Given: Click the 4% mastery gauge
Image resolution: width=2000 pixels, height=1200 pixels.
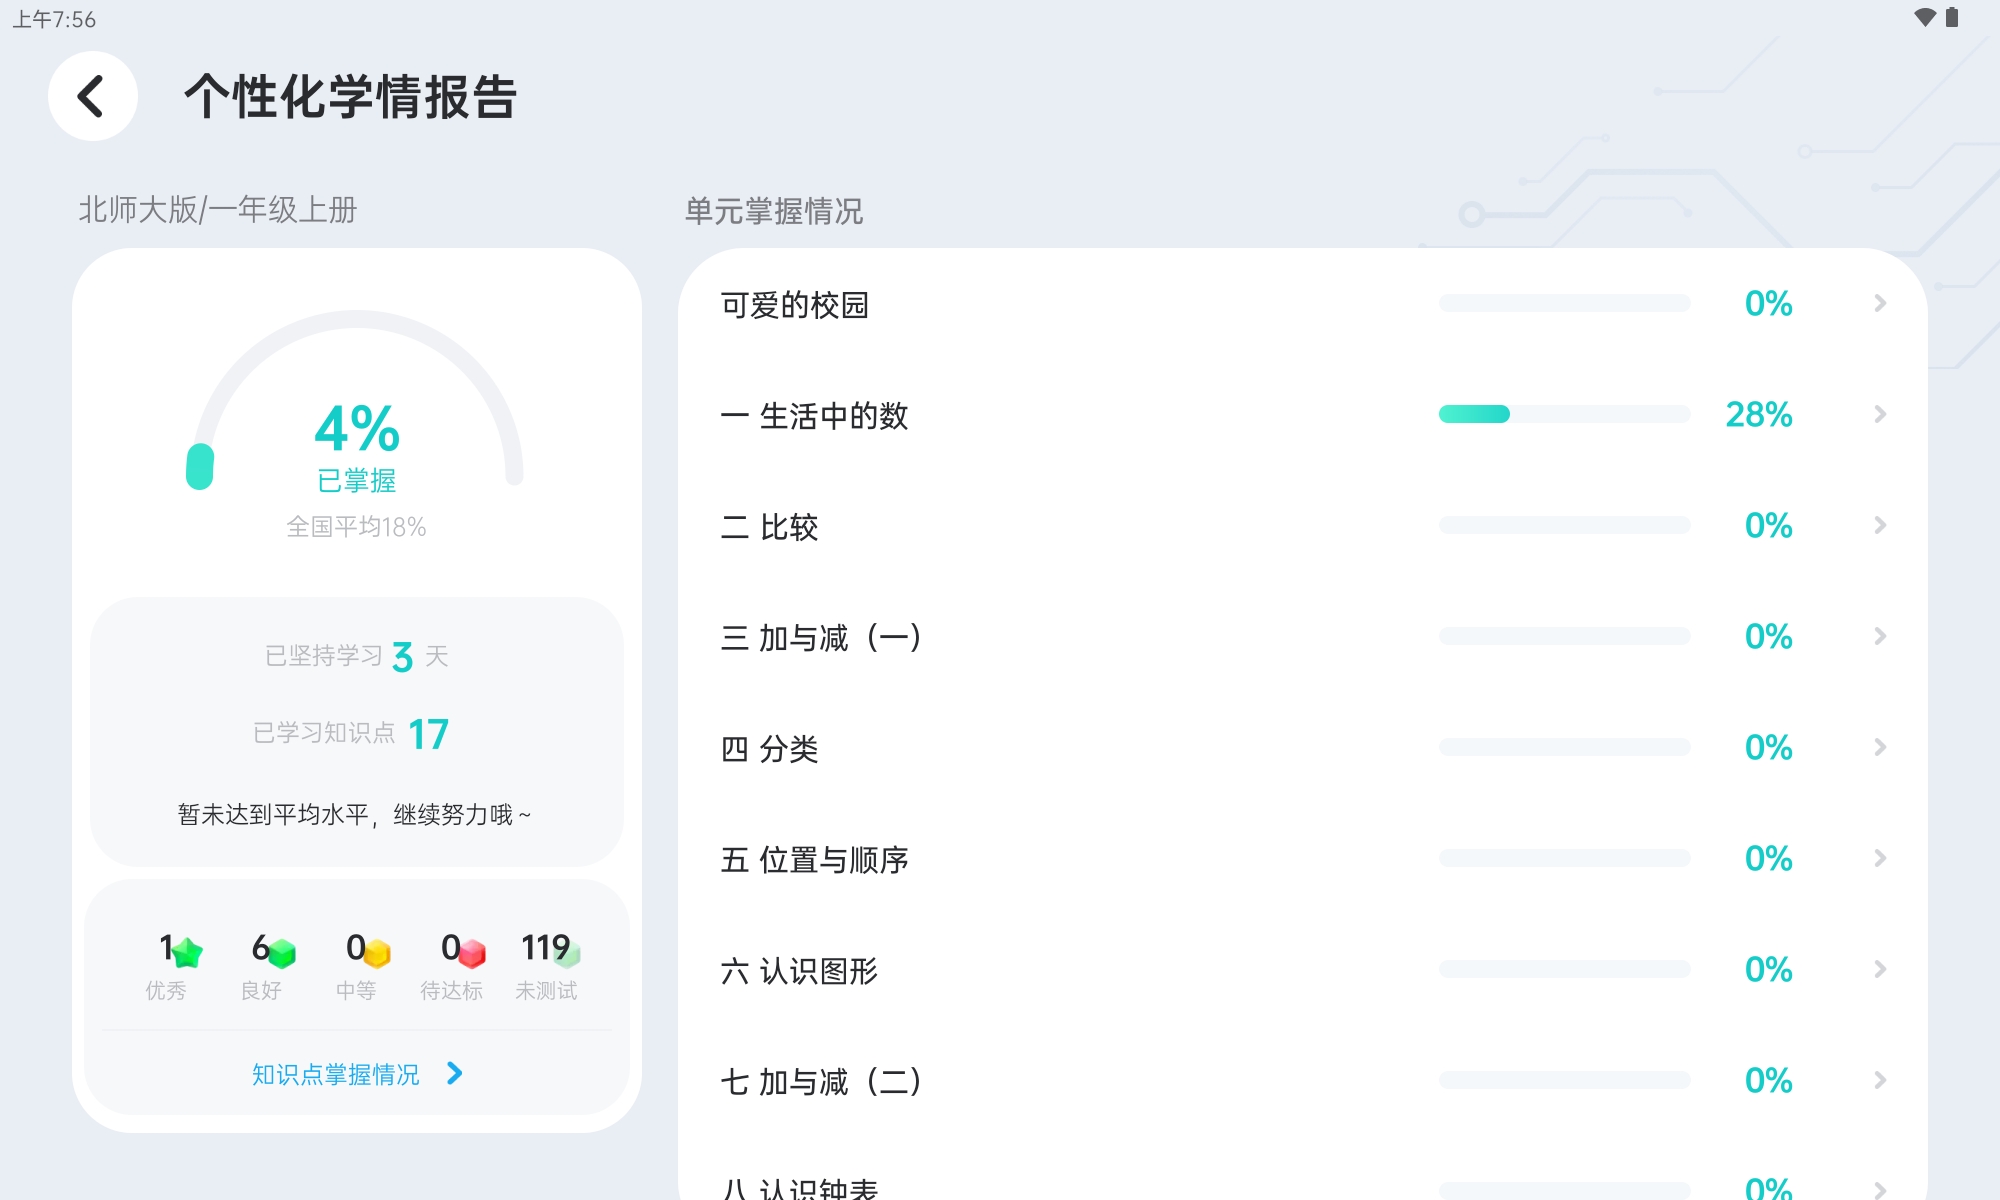Looking at the screenshot, I should click(355, 430).
